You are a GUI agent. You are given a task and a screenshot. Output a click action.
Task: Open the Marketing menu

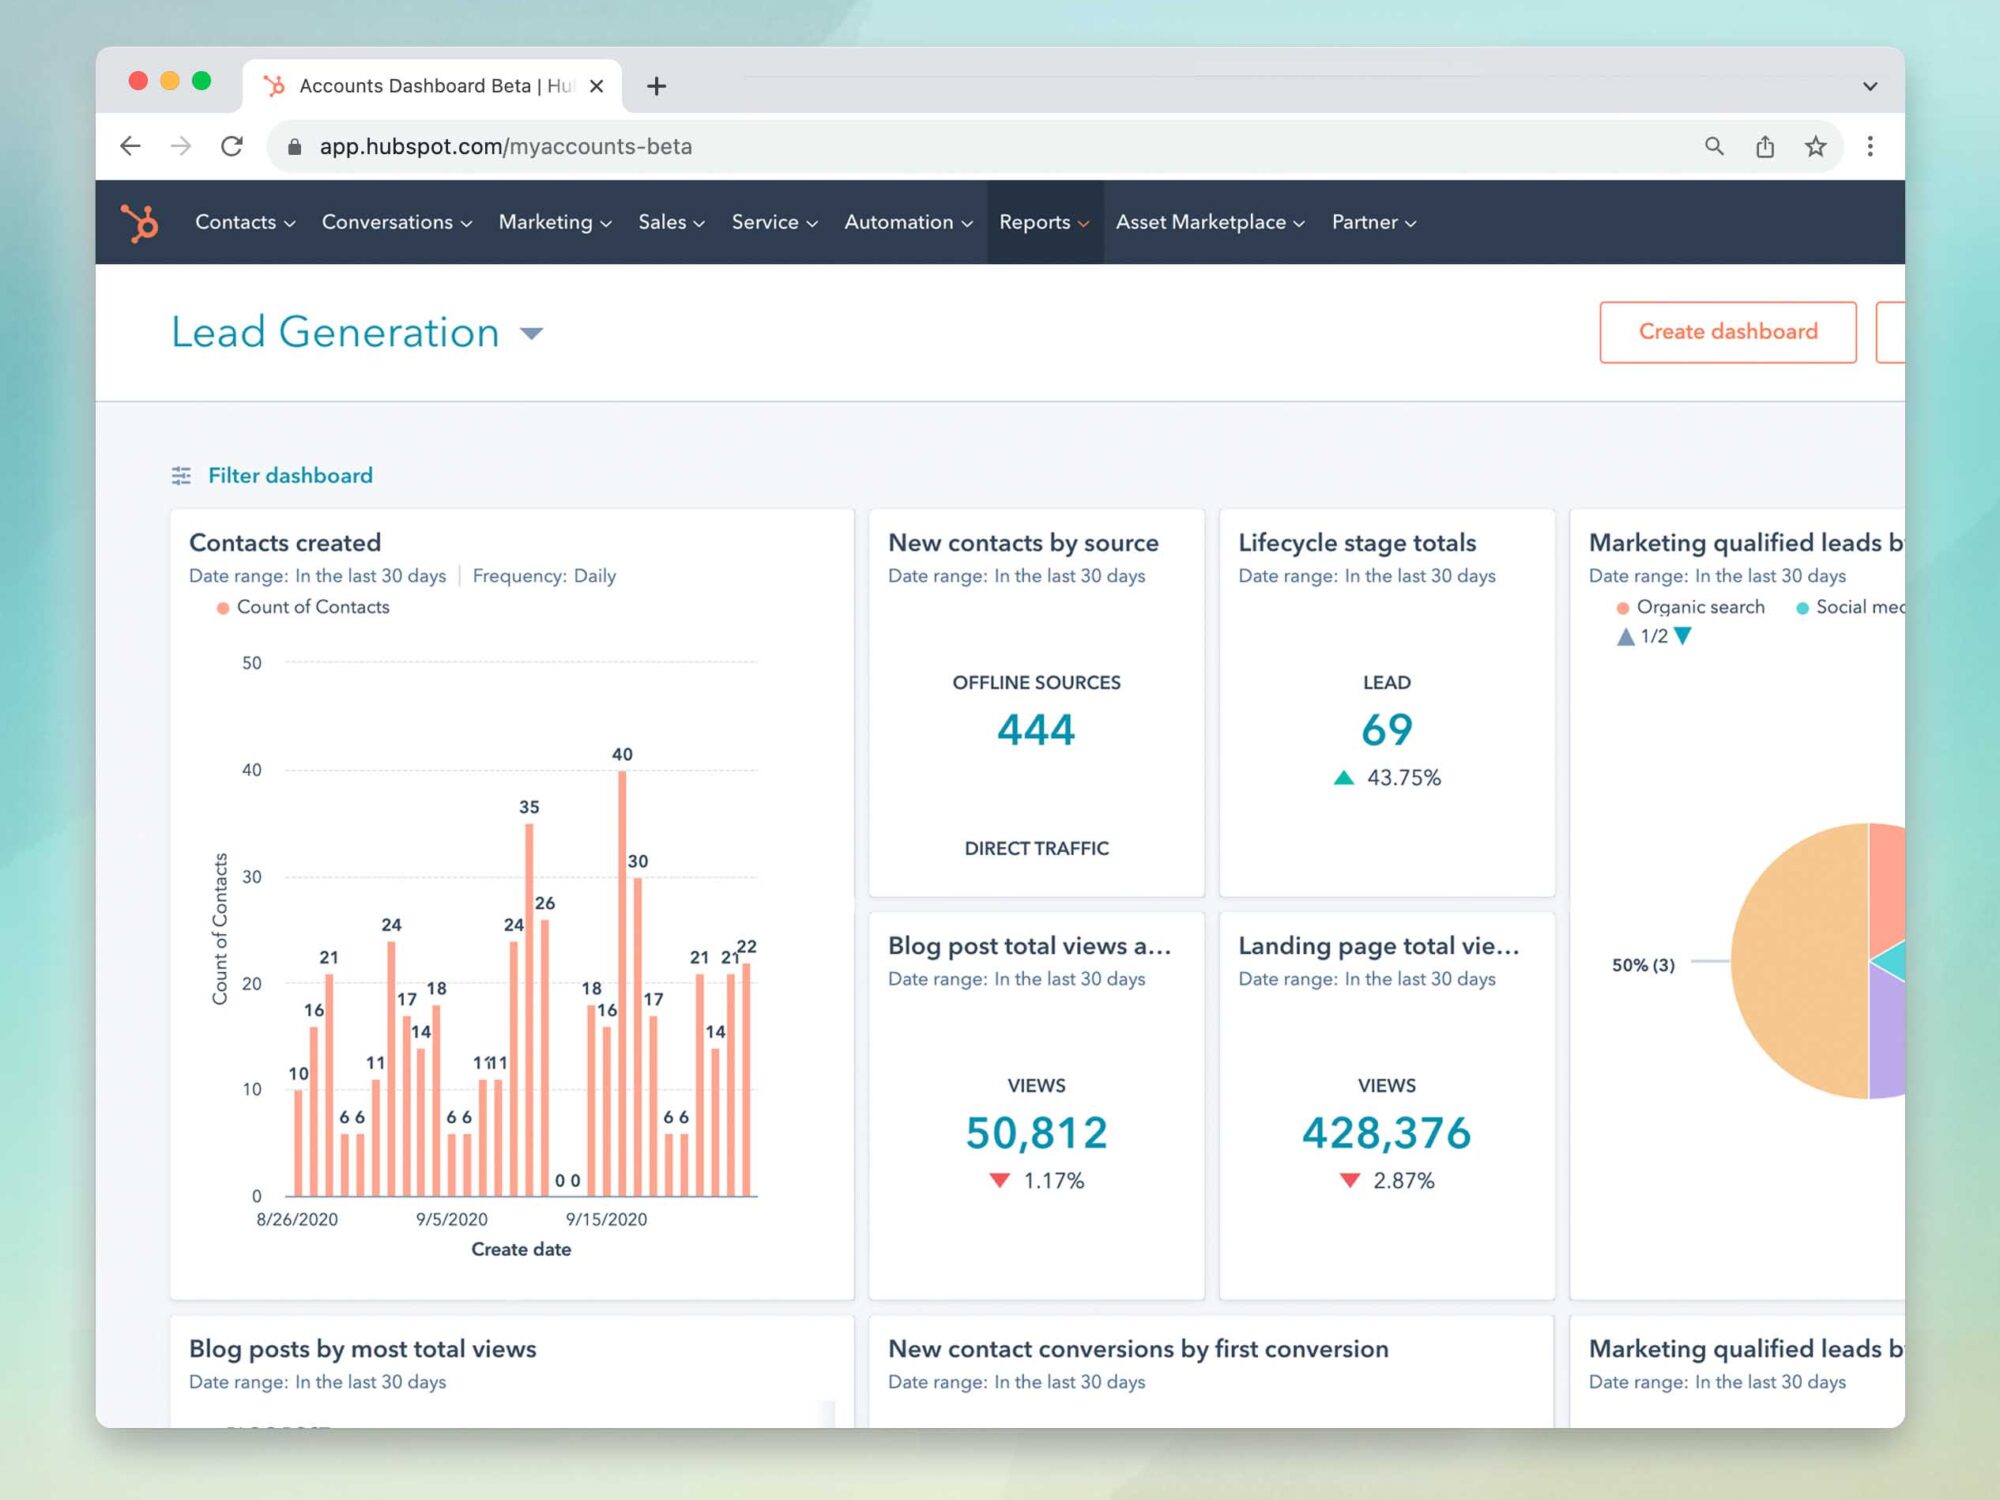pos(555,222)
